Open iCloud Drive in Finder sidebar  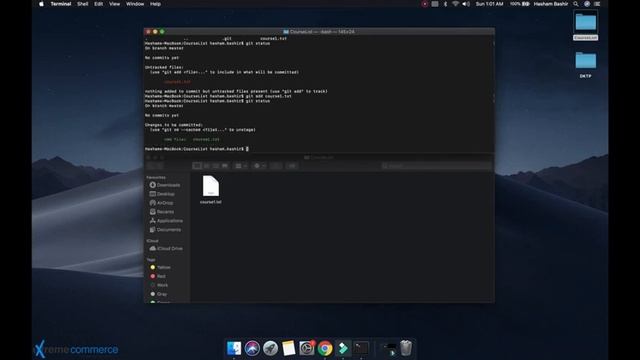point(166,249)
